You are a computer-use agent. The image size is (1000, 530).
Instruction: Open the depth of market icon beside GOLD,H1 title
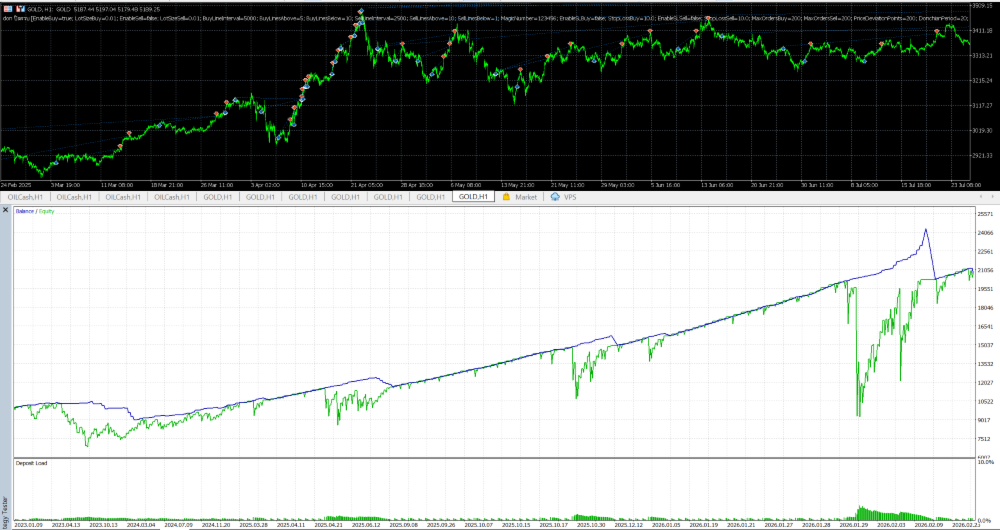tap(18, 10)
